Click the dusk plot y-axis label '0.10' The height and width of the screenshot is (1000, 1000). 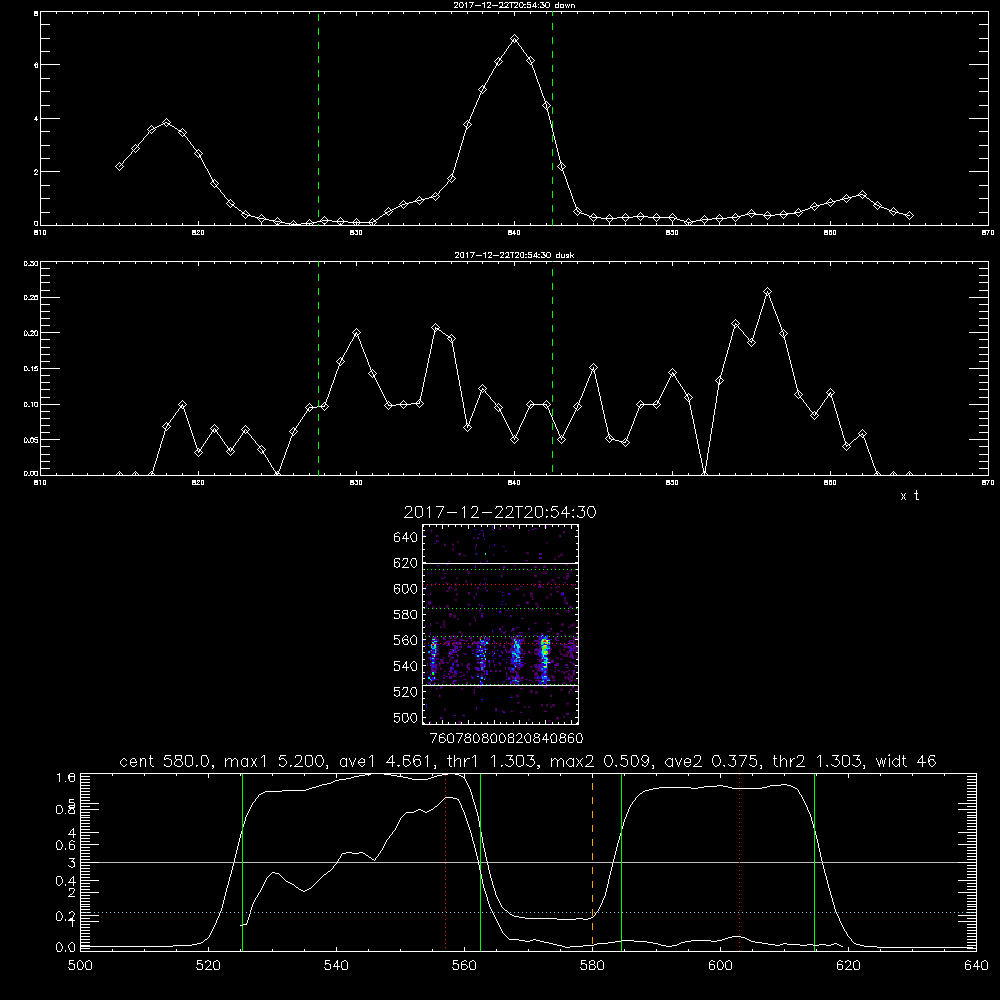31,404
